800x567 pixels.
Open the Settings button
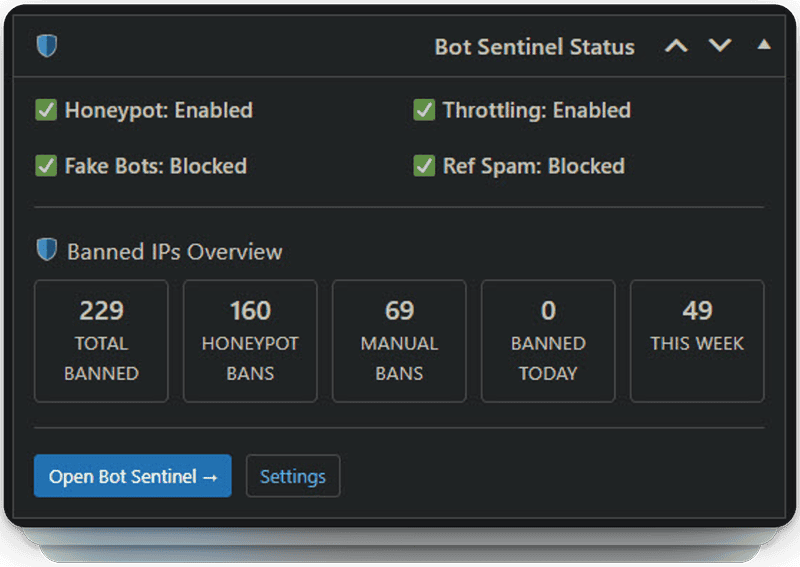(293, 476)
